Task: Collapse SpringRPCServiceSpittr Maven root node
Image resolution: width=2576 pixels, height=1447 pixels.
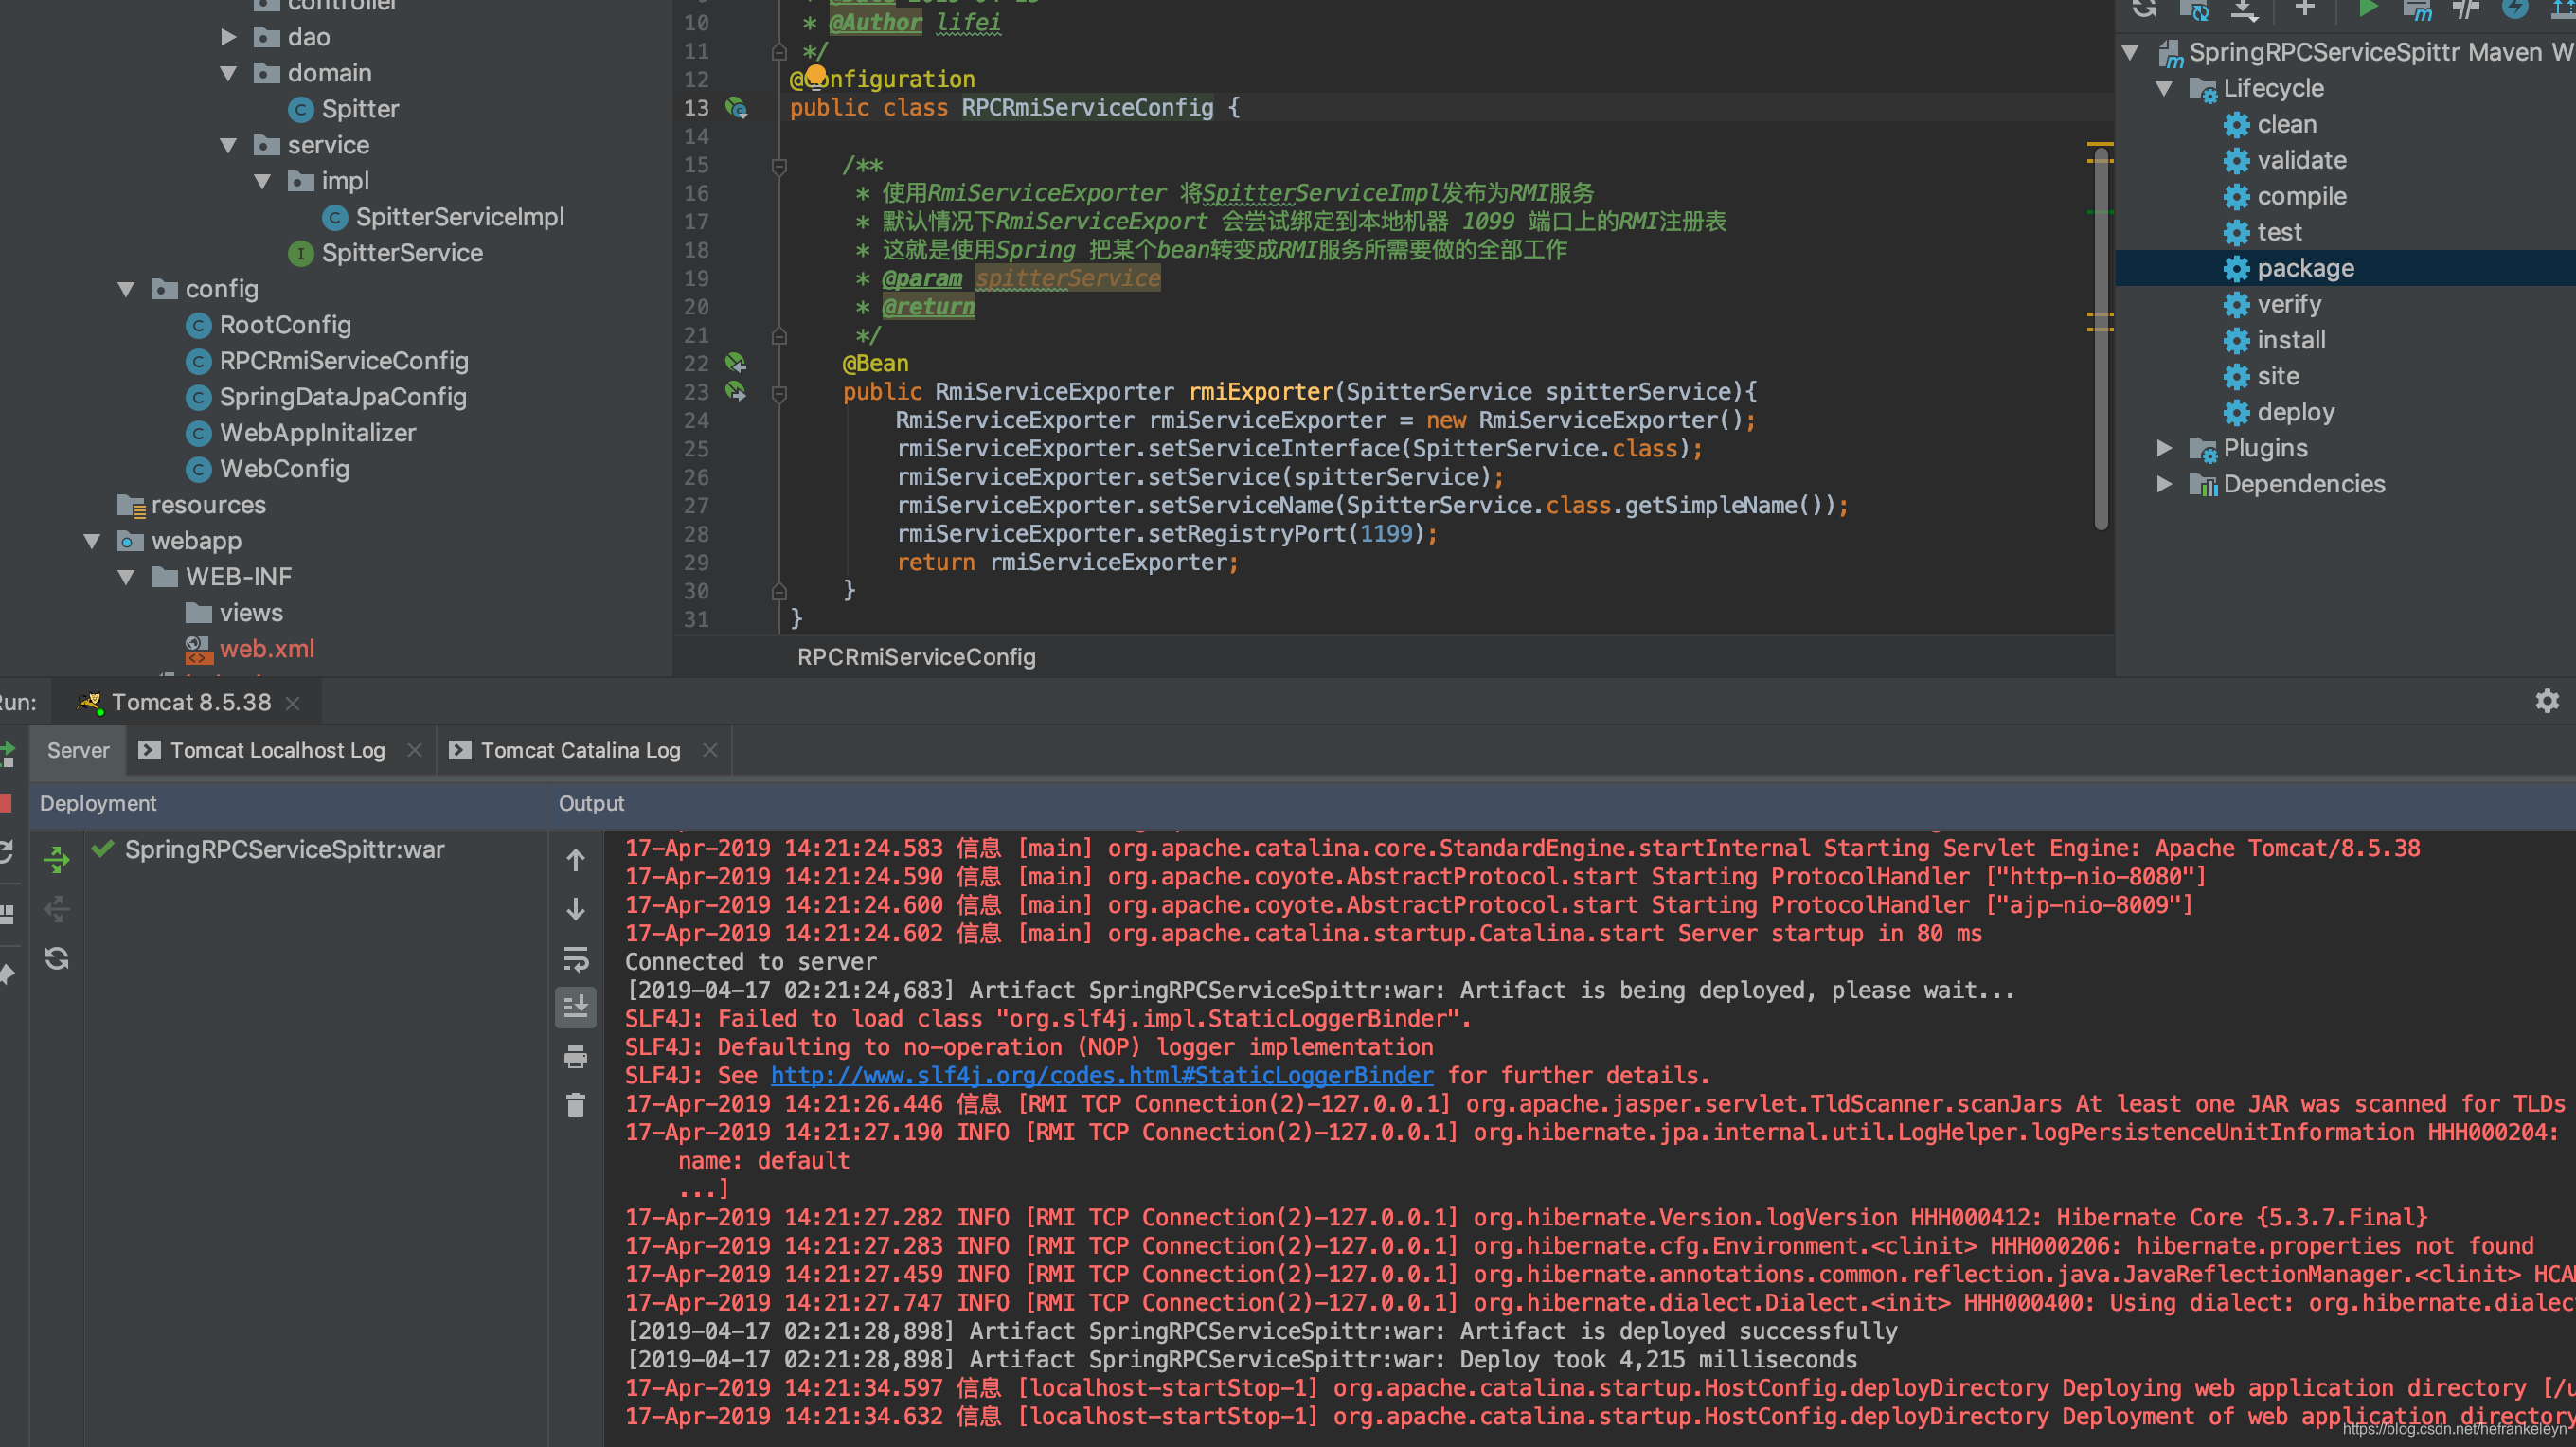Action: (2130, 52)
